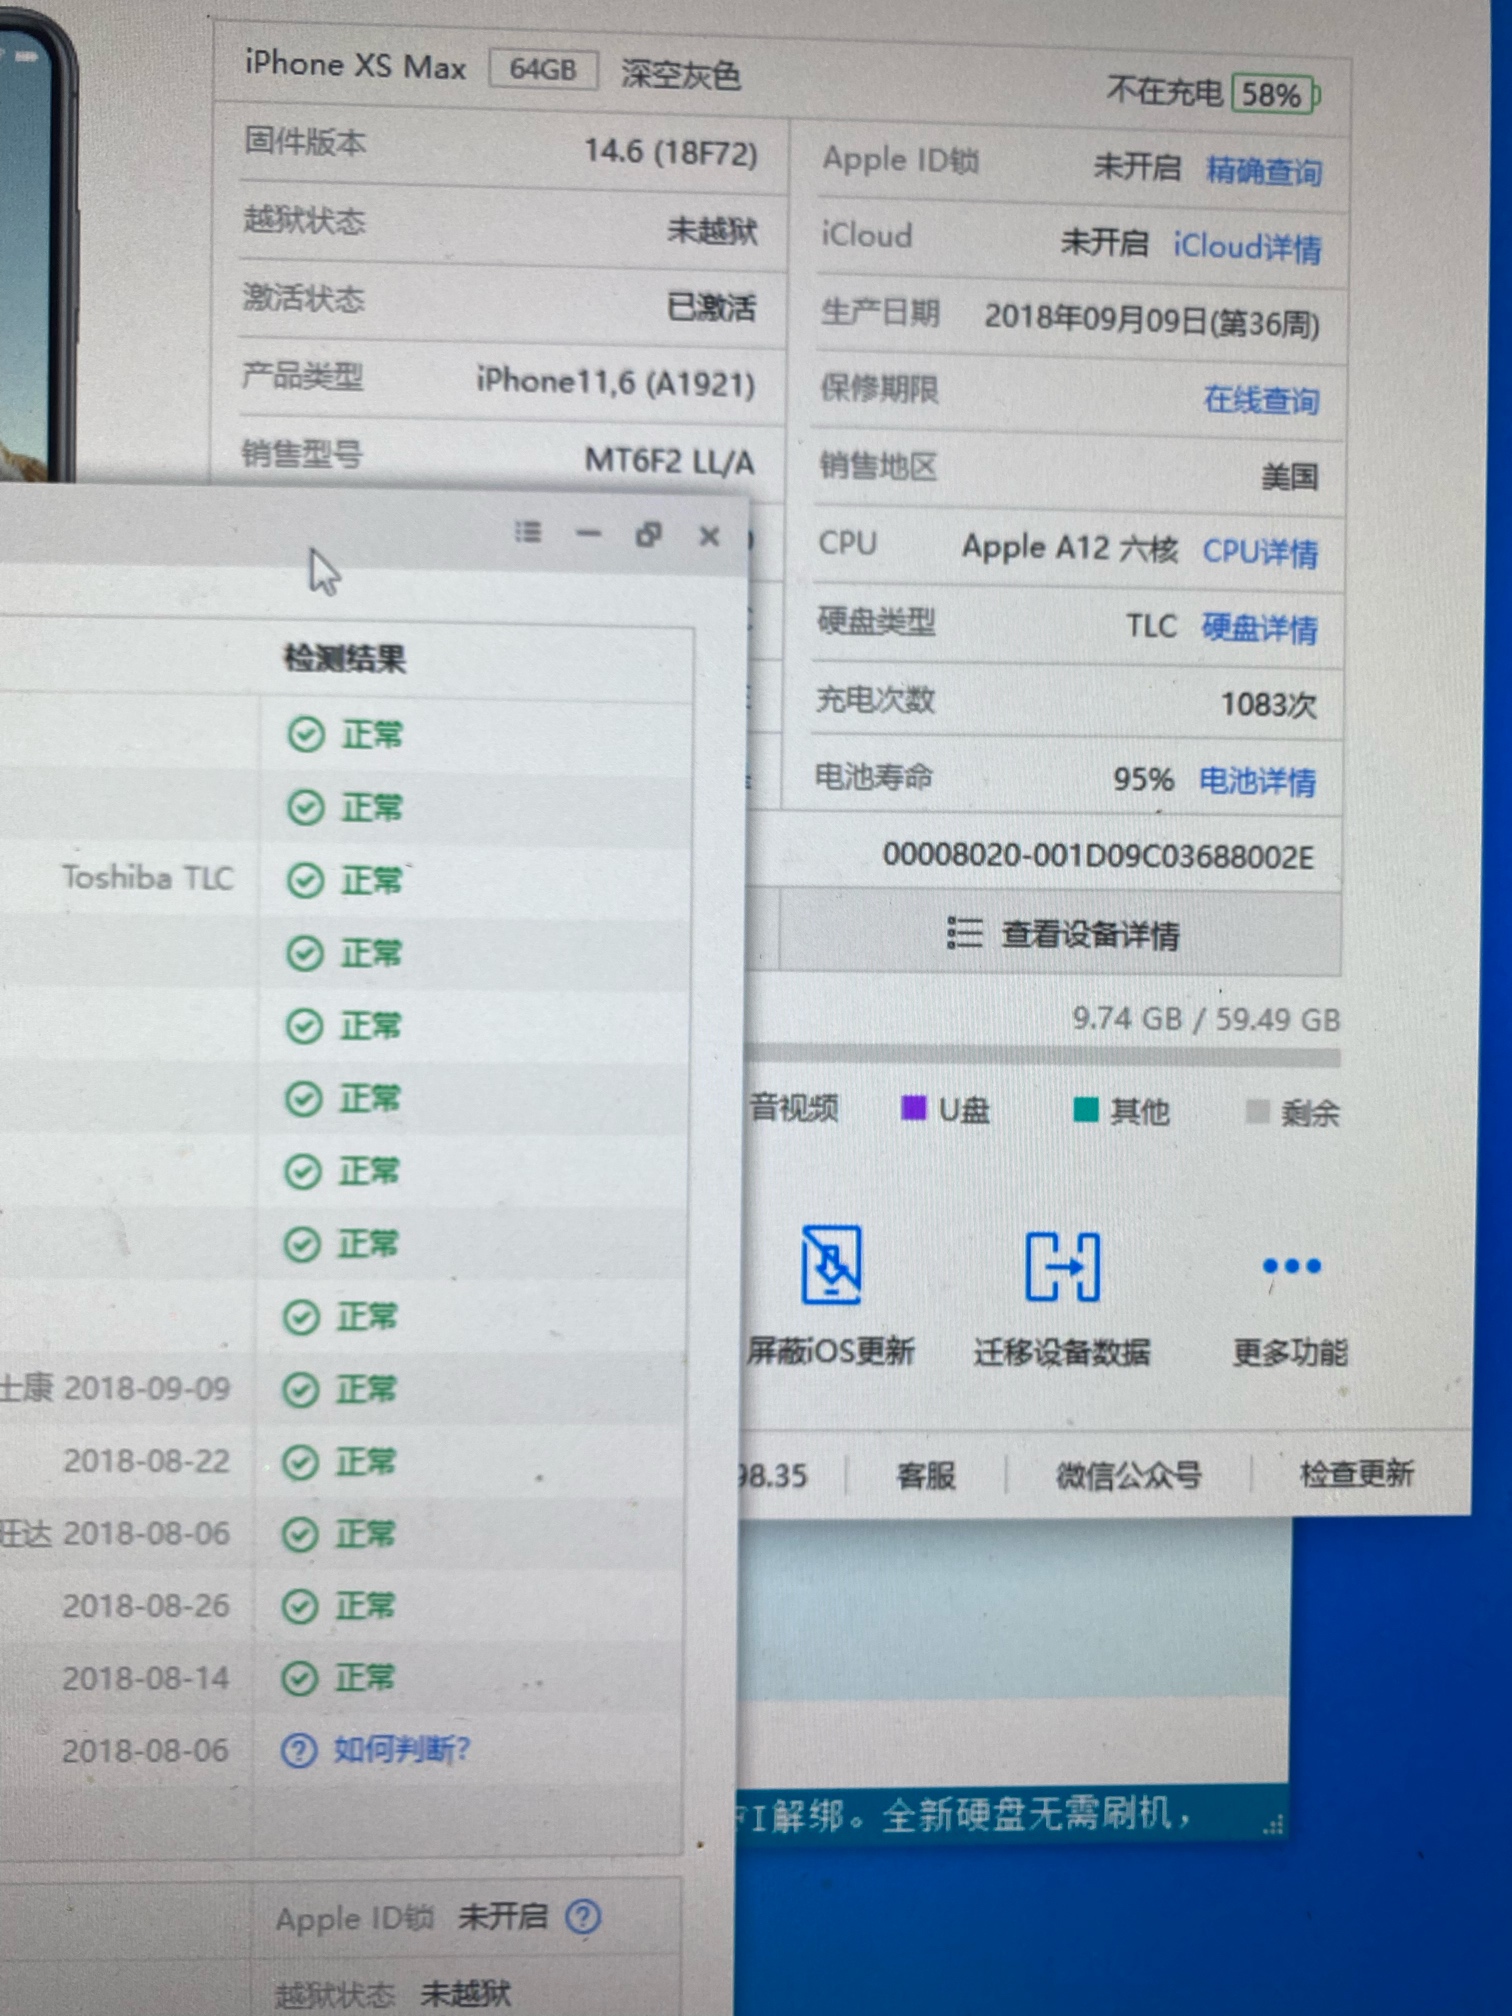Click the 检测结果 column header
The height and width of the screenshot is (2016, 1512).
[345, 658]
